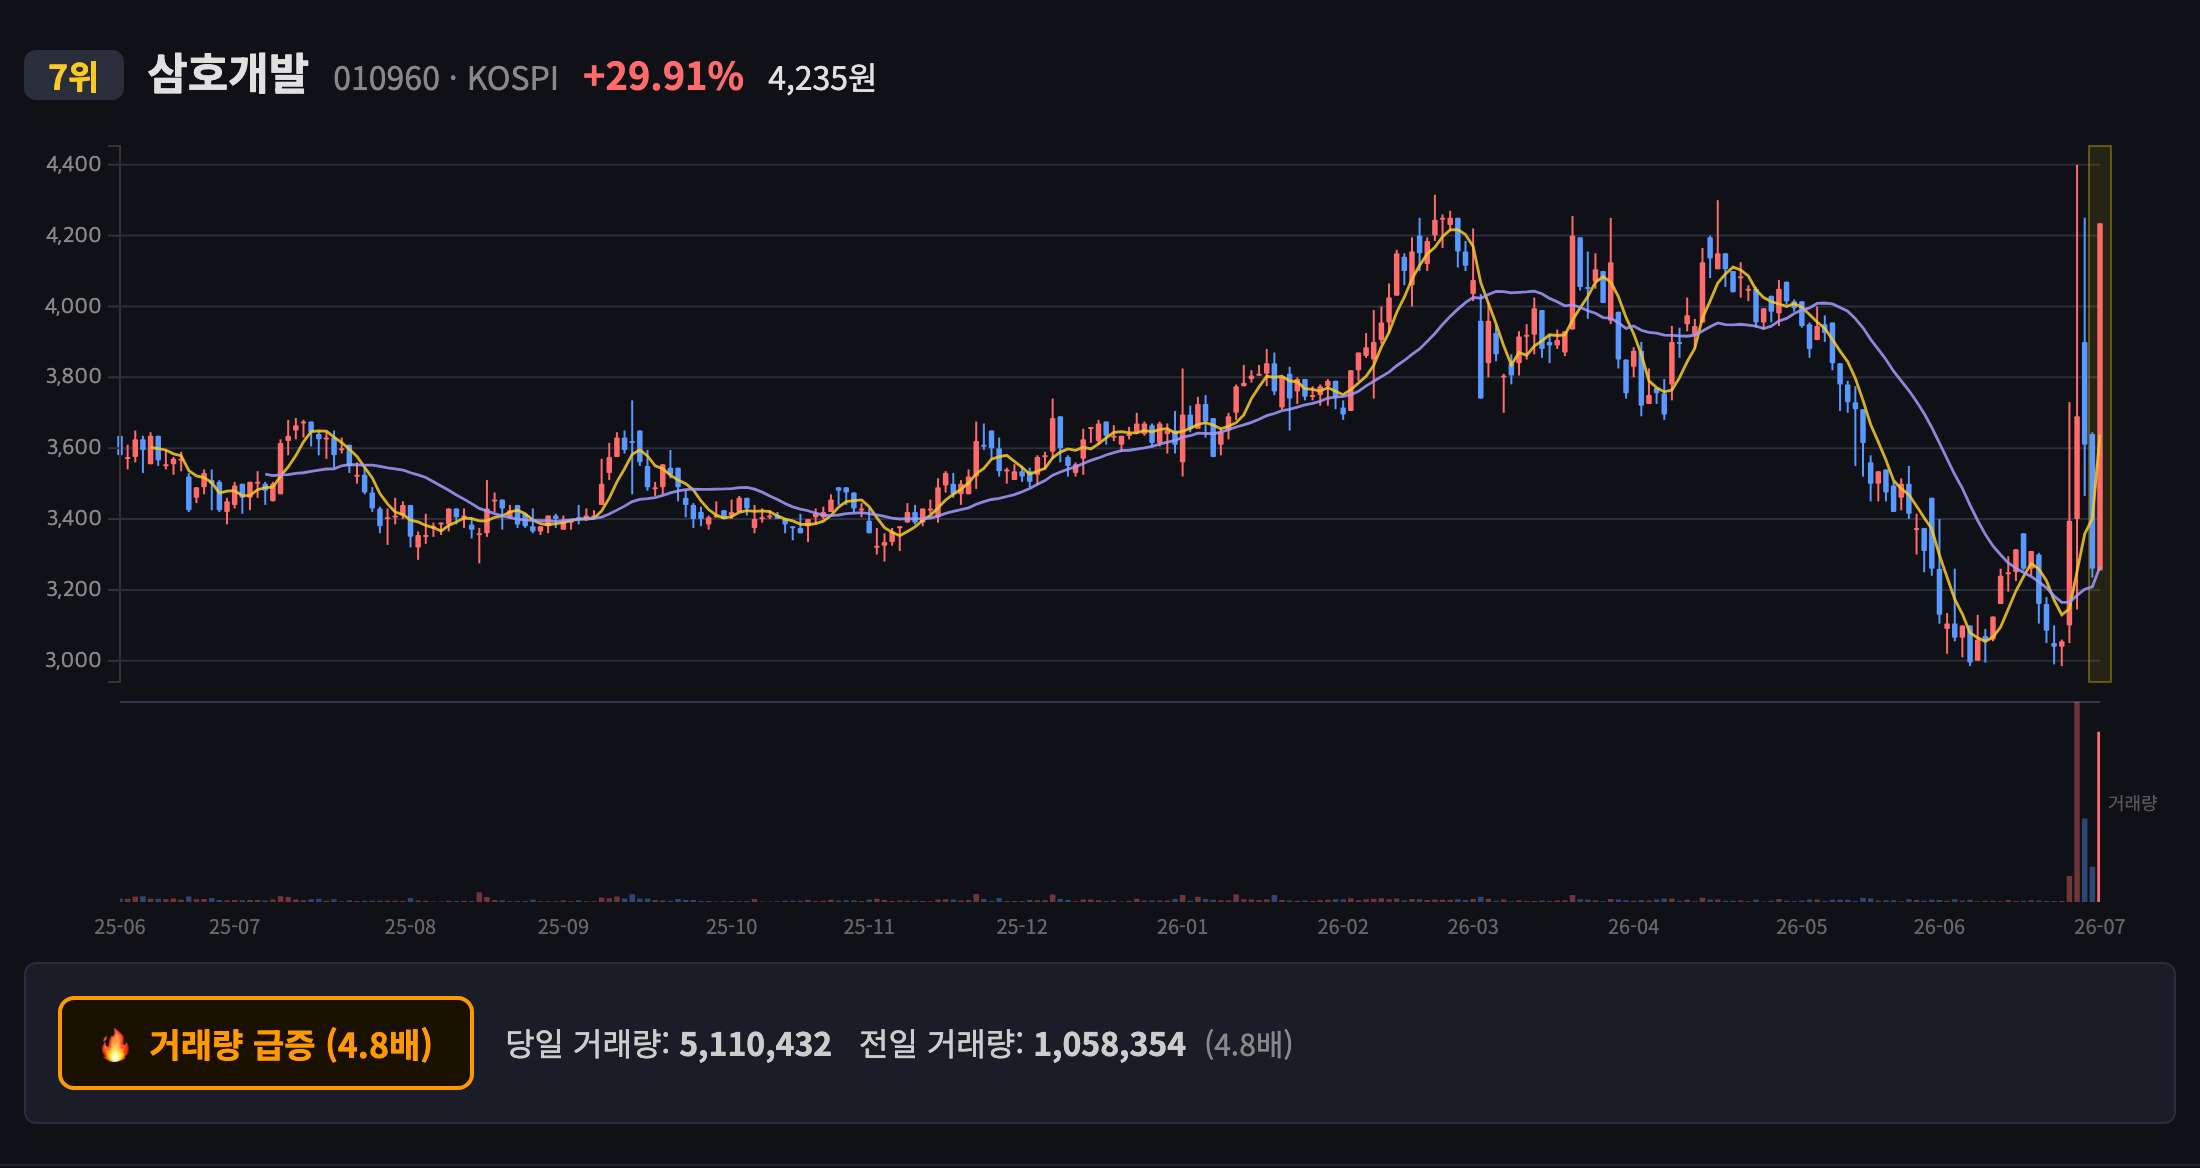Click 전일 거래량 value 1,058,354
This screenshot has height=1168, width=2200.
tap(1109, 1044)
